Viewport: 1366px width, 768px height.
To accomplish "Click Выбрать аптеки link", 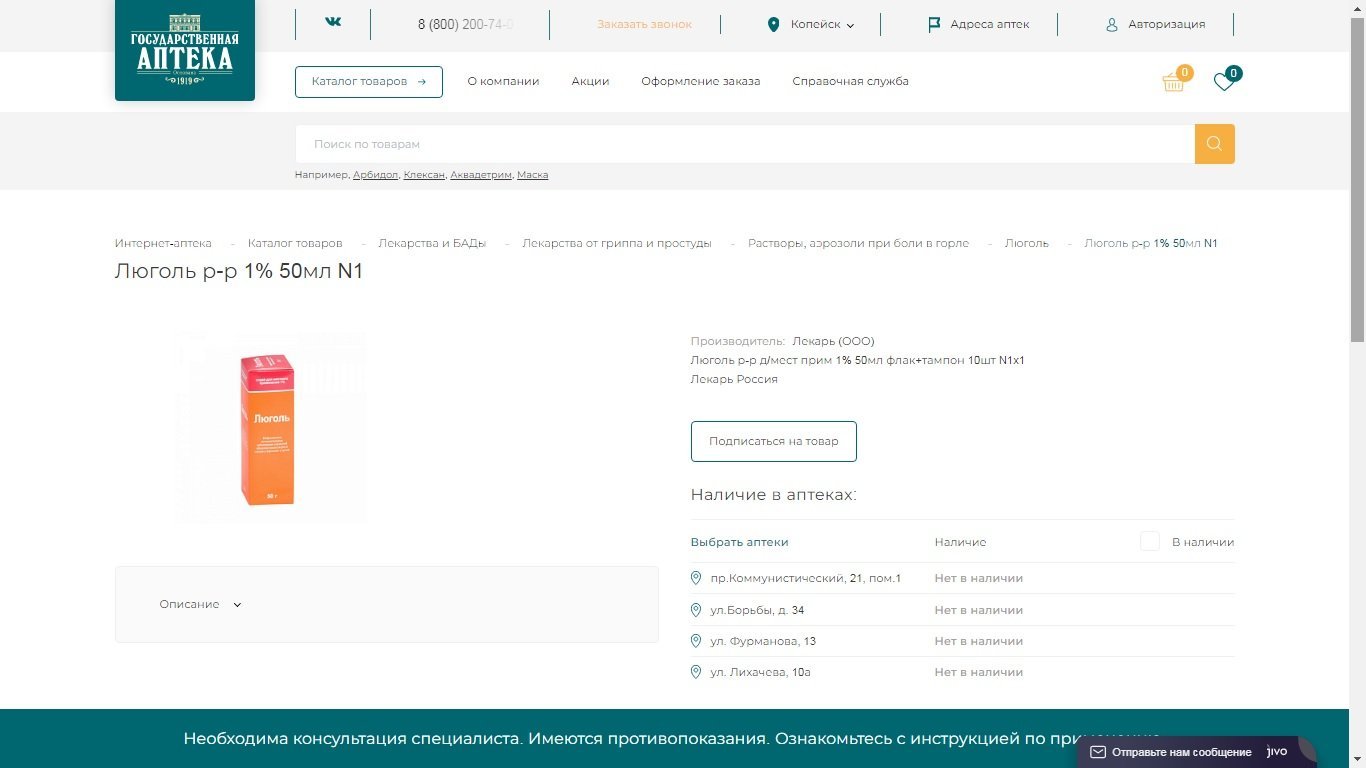I will [x=739, y=542].
